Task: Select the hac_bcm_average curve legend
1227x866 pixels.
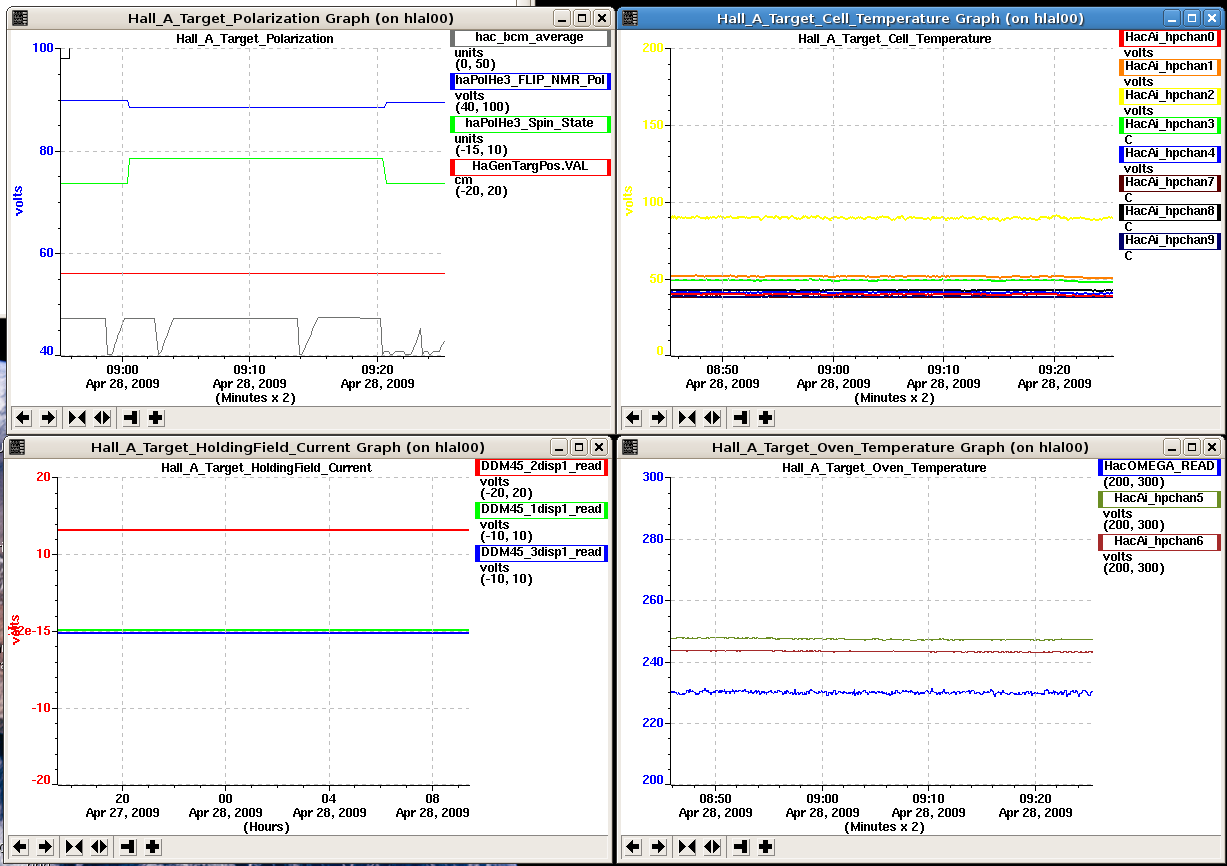Action: click(x=531, y=38)
